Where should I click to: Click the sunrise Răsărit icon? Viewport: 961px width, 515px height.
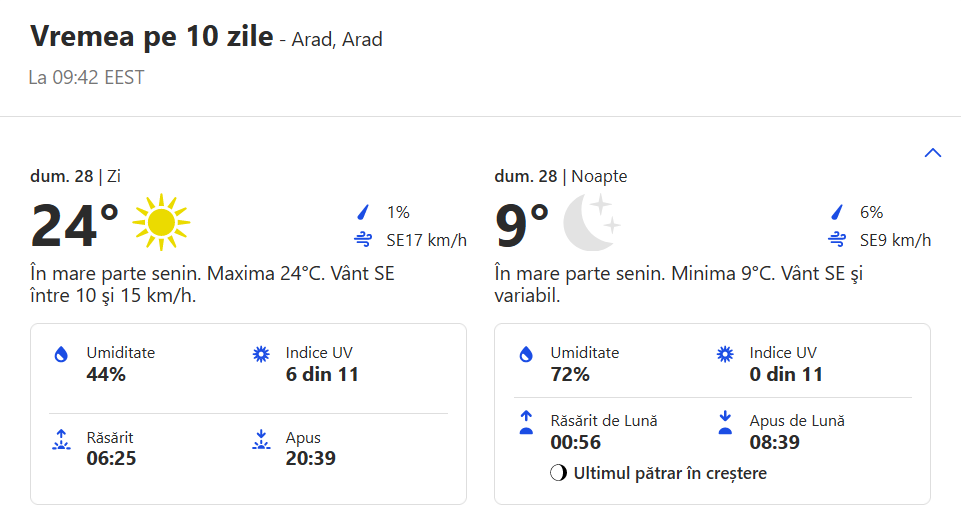62,439
